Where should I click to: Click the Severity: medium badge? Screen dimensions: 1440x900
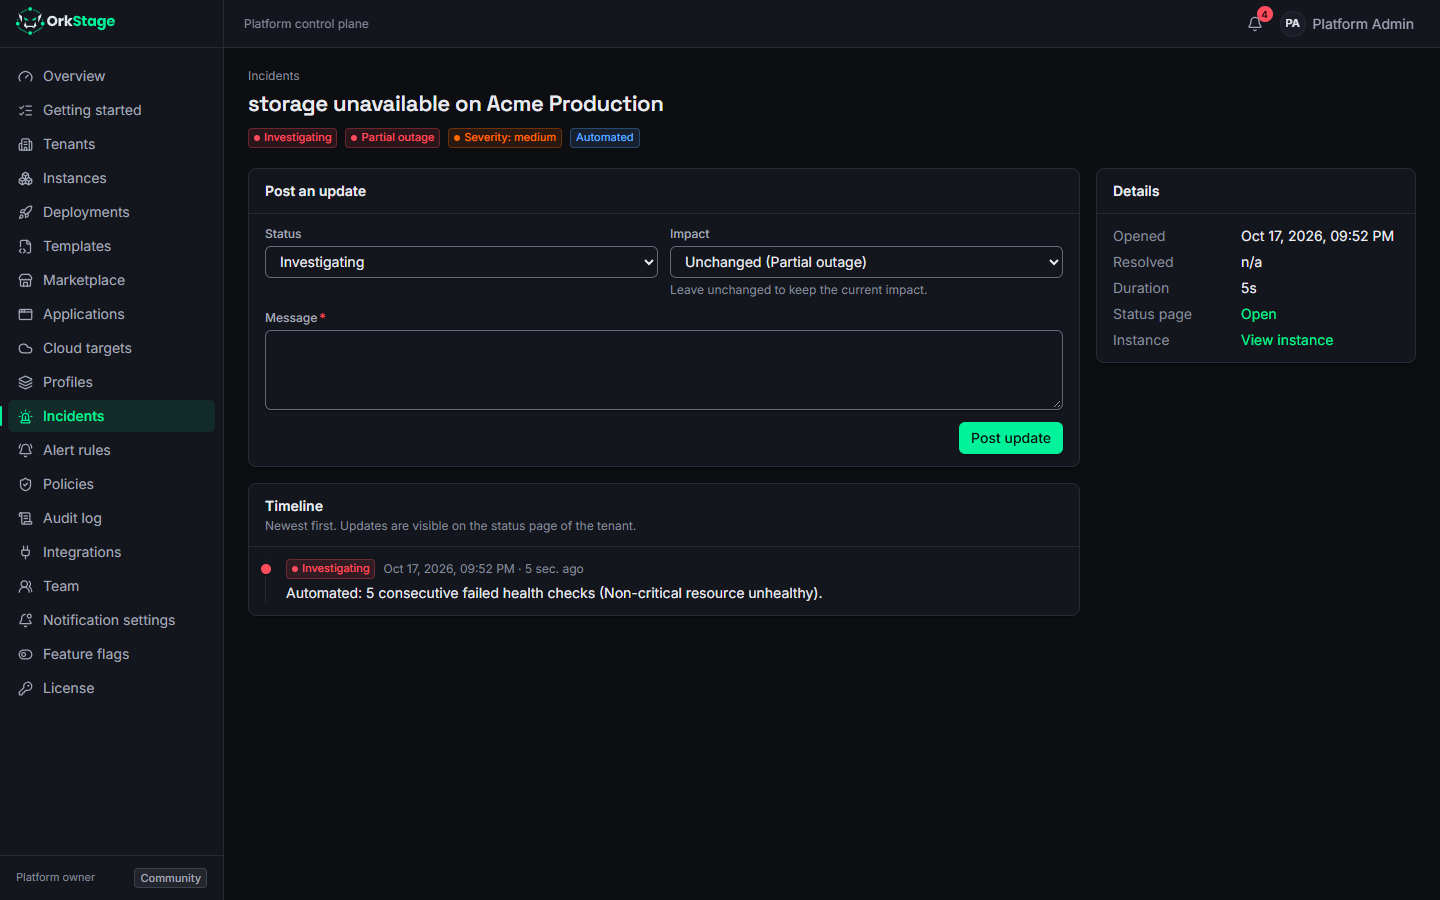(505, 138)
